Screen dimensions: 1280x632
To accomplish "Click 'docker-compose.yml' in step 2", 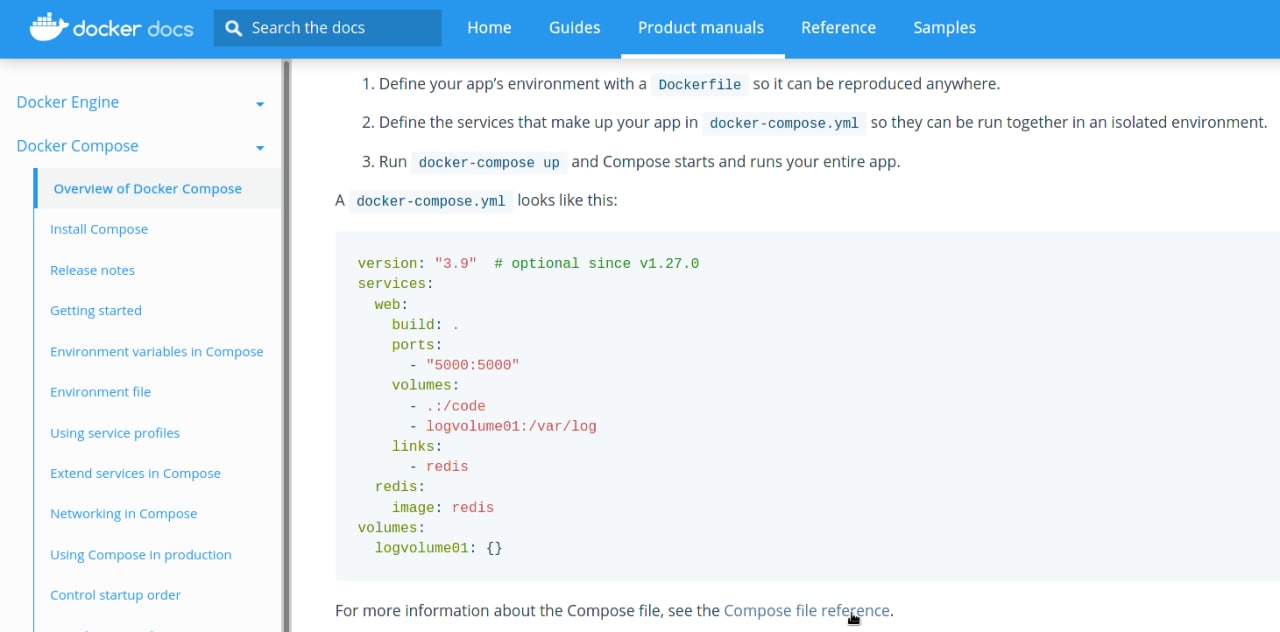I will (784, 124).
